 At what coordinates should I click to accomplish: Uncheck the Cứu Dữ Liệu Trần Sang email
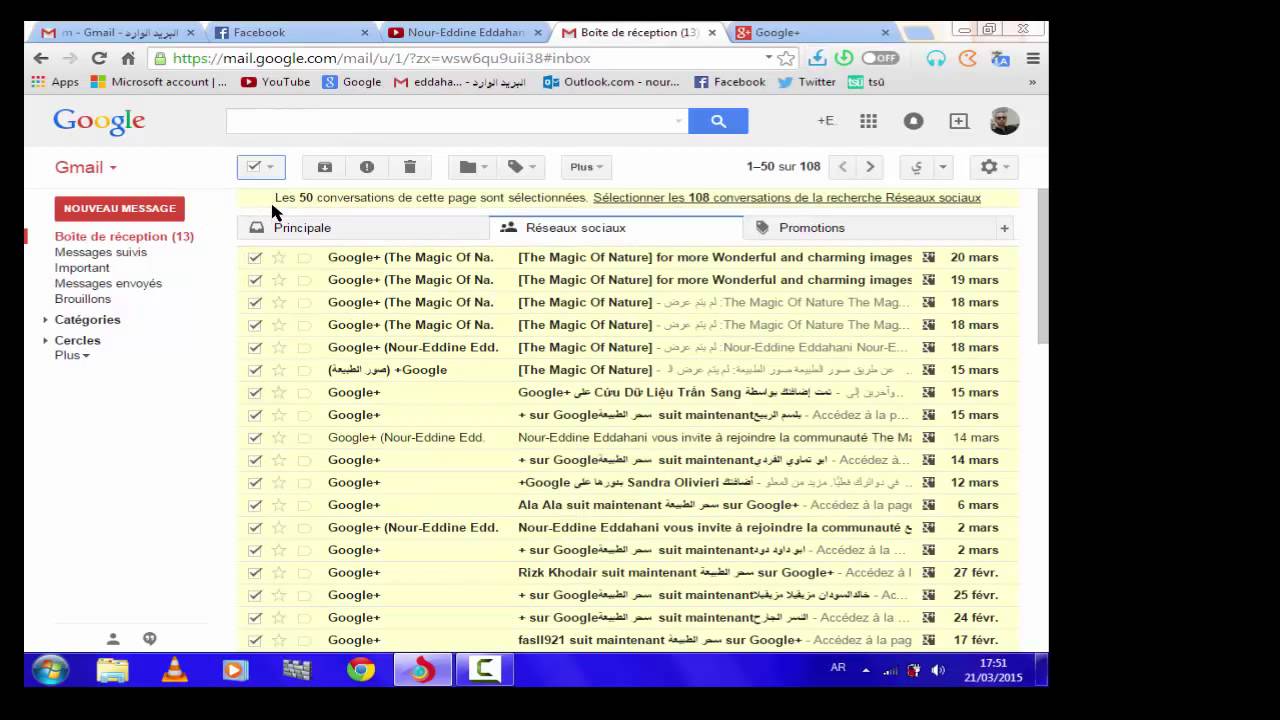tap(255, 392)
